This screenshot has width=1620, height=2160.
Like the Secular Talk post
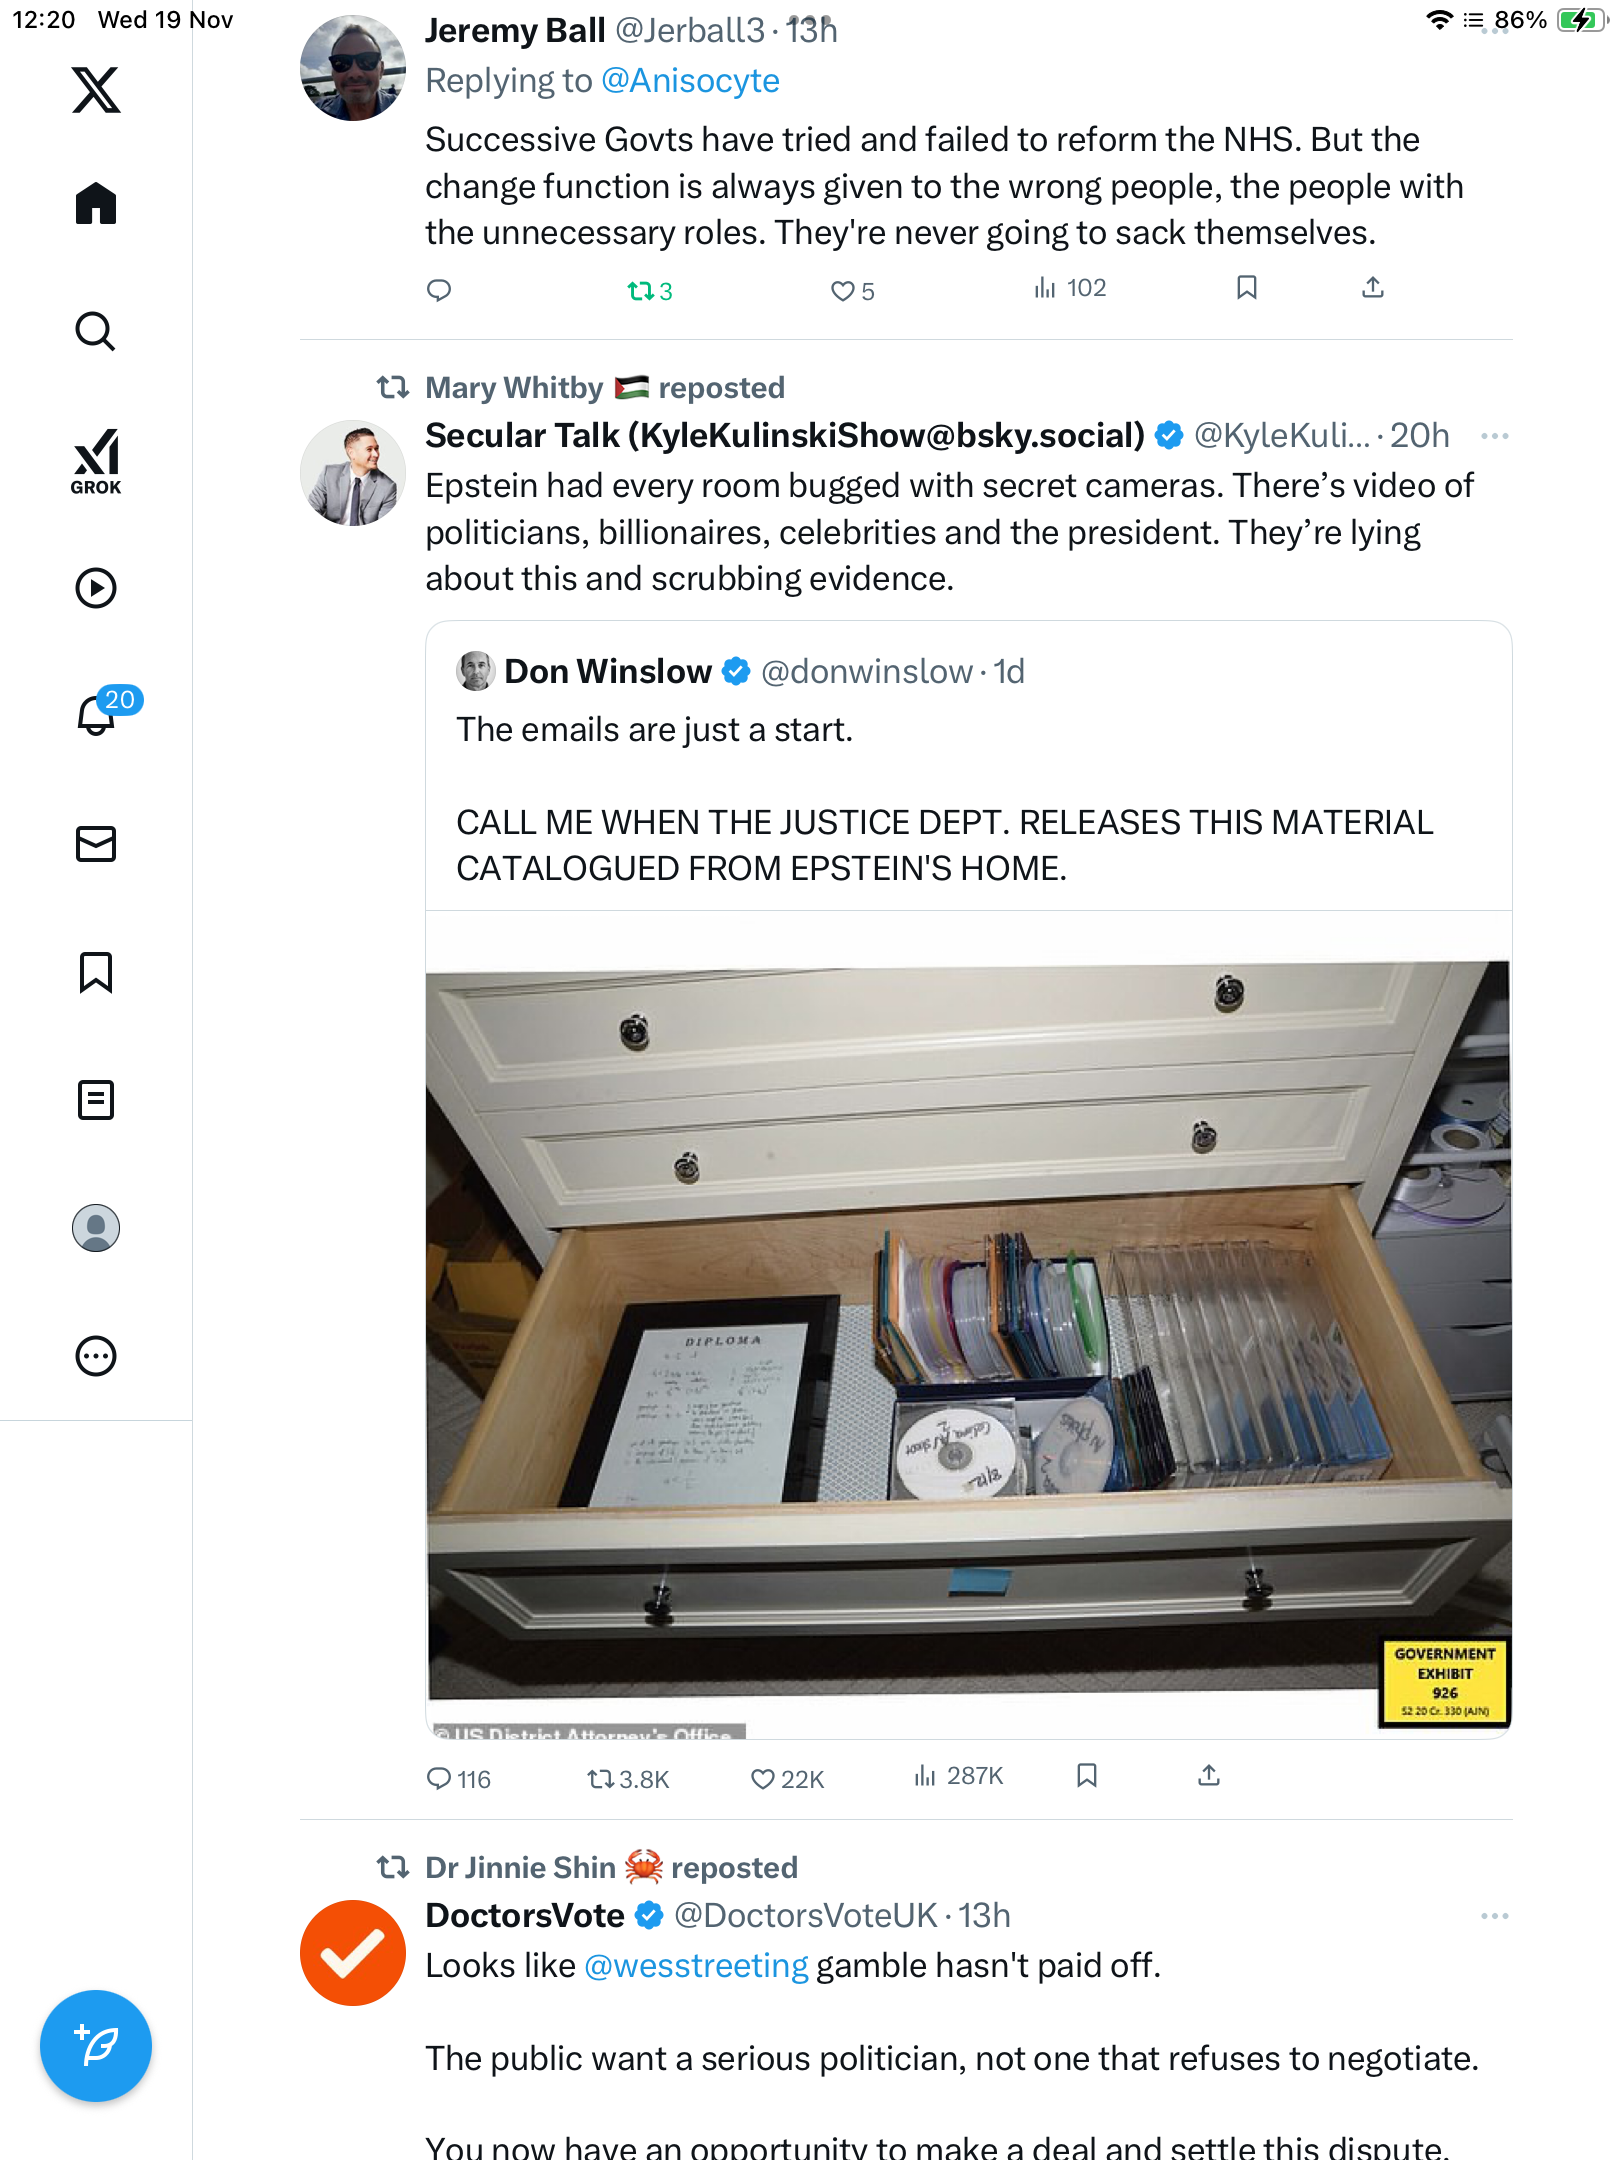tap(787, 1779)
